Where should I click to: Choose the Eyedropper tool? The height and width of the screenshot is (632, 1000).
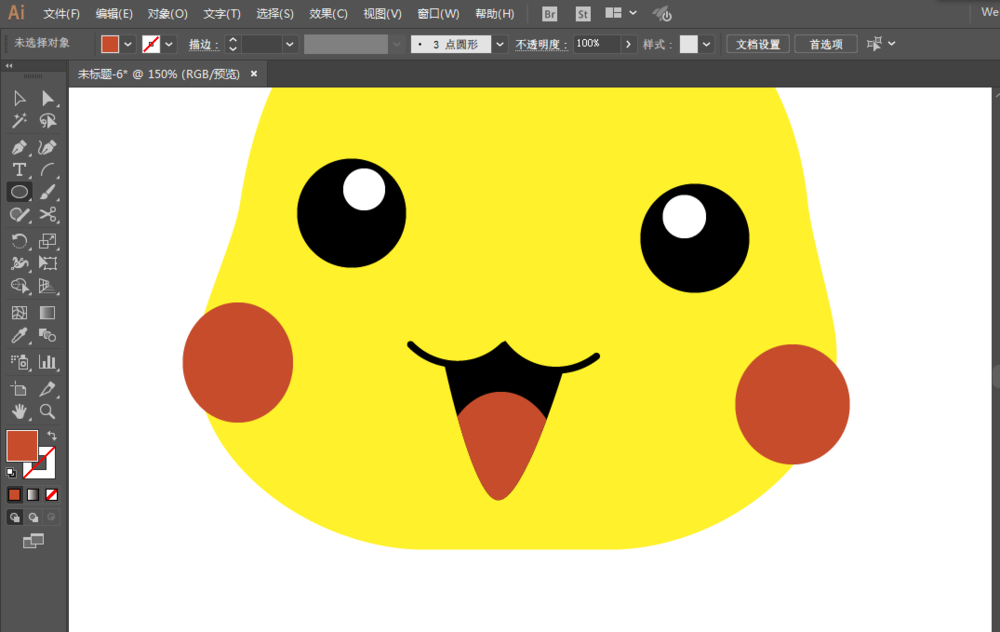point(19,337)
